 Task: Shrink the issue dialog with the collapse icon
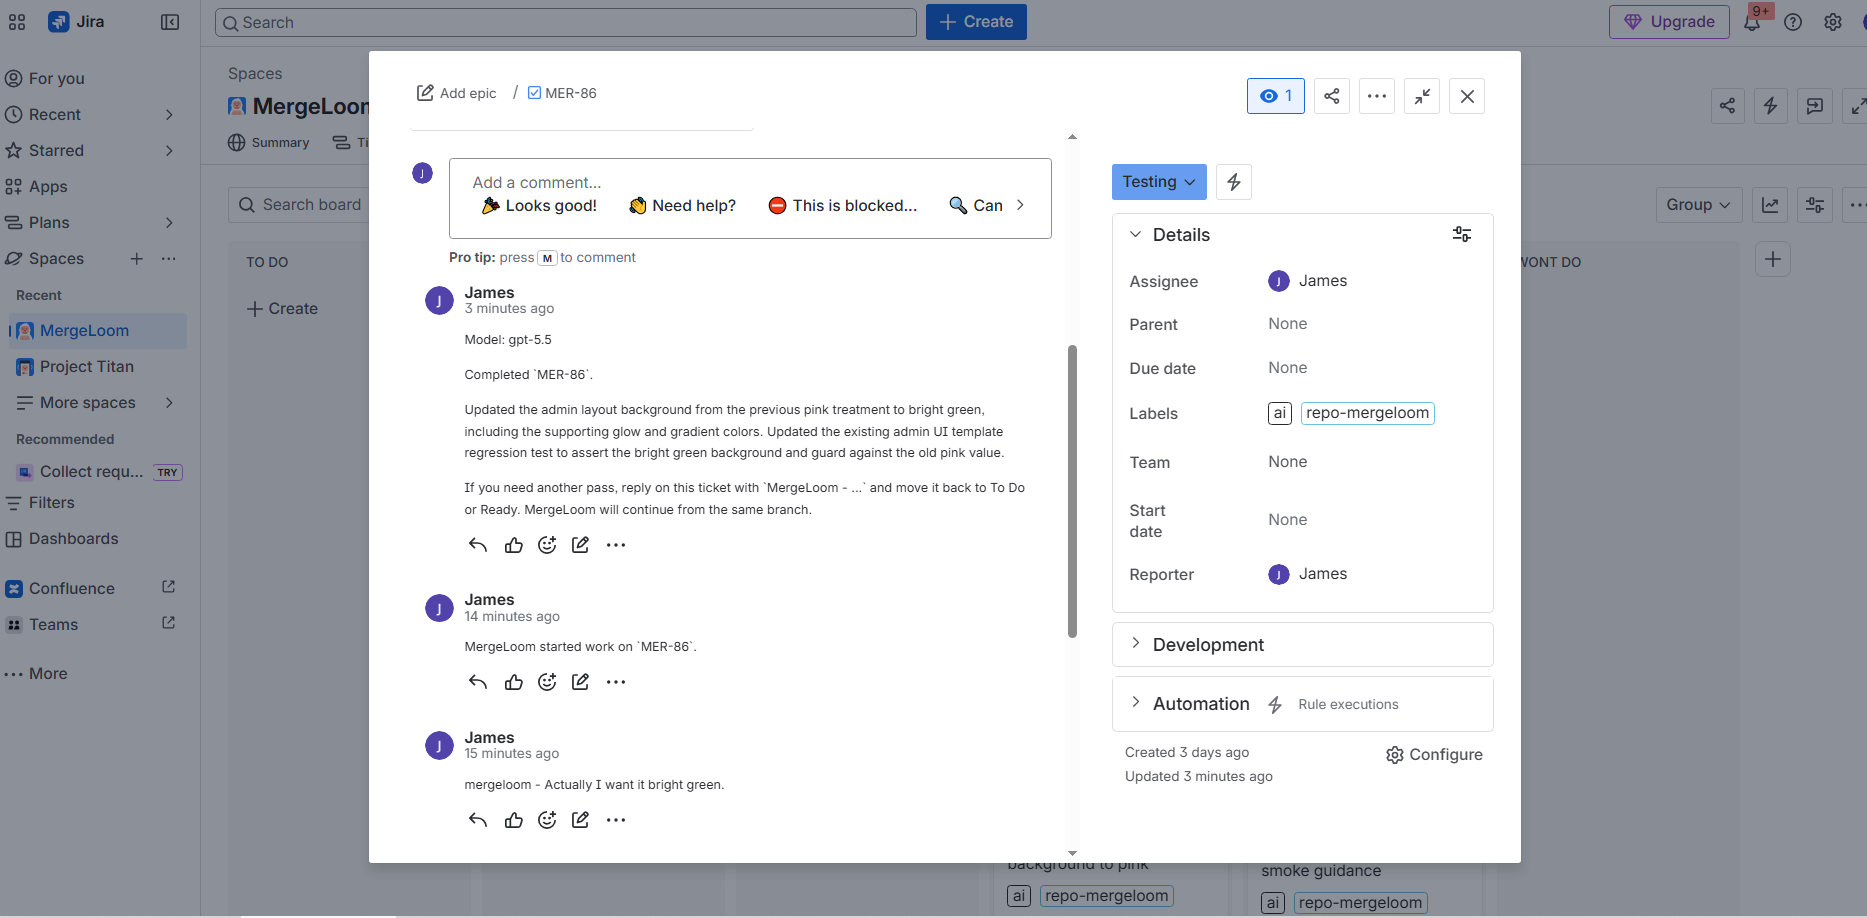[x=1422, y=96]
